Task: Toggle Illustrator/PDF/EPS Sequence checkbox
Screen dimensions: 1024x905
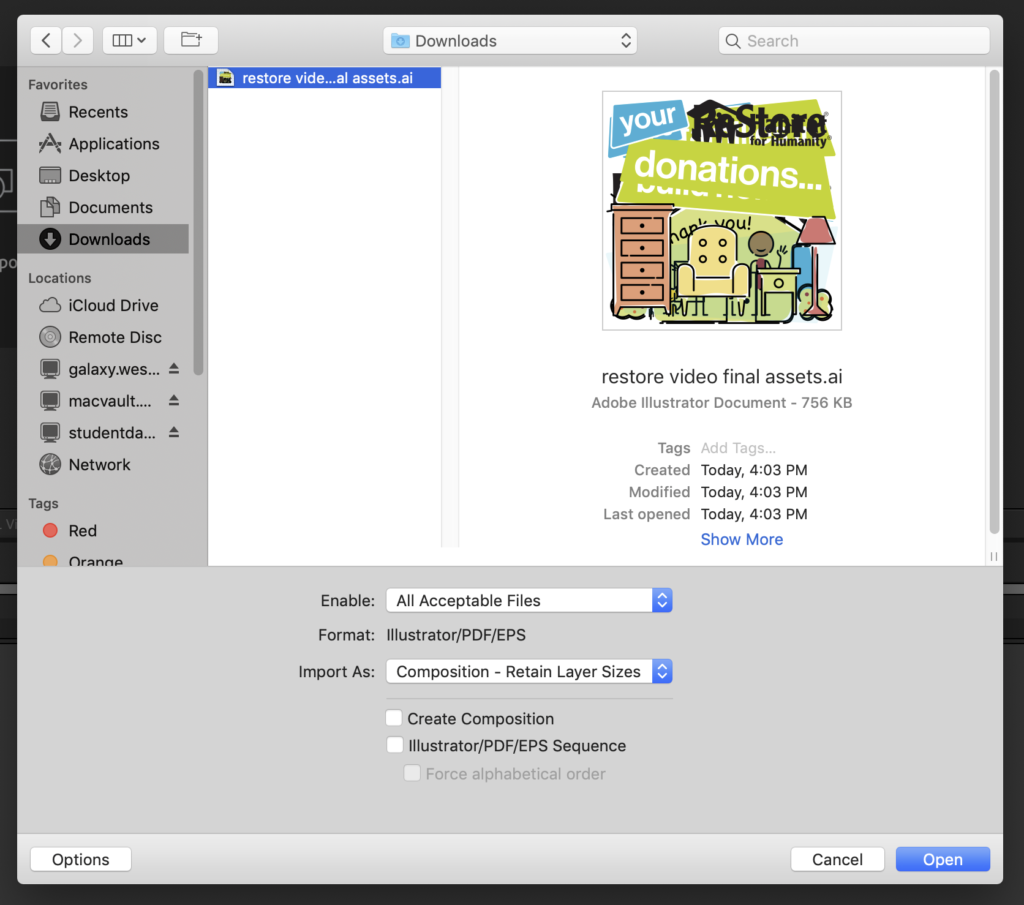Action: click(x=395, y=745)
